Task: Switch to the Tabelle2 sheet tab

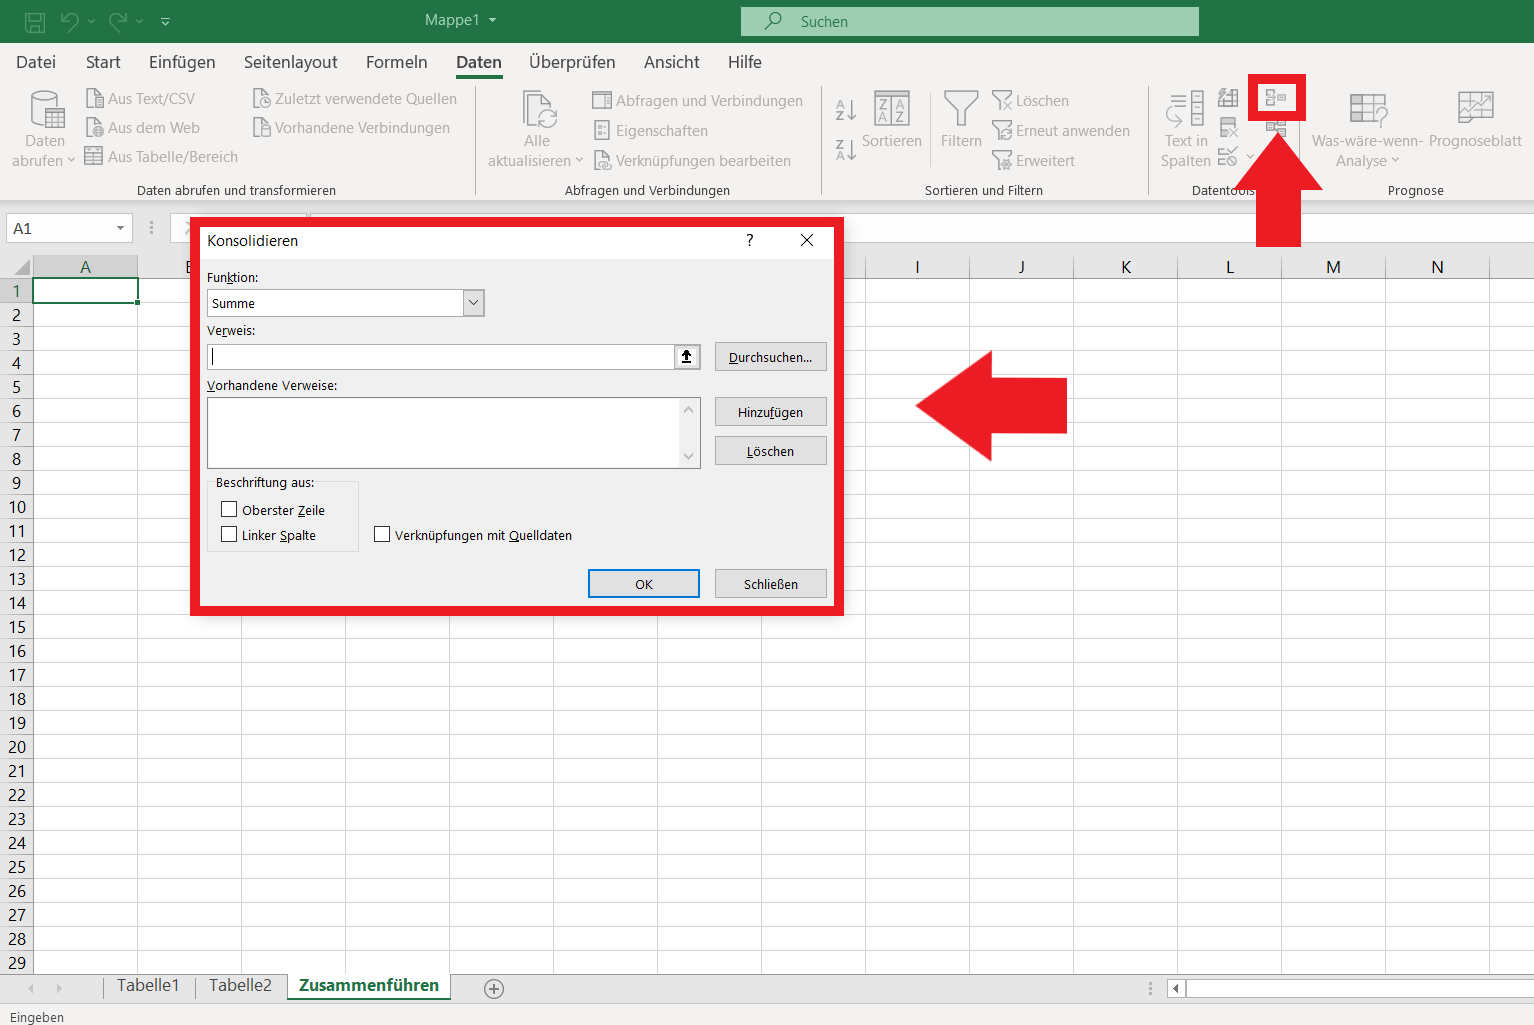Action: click(240, 986)
